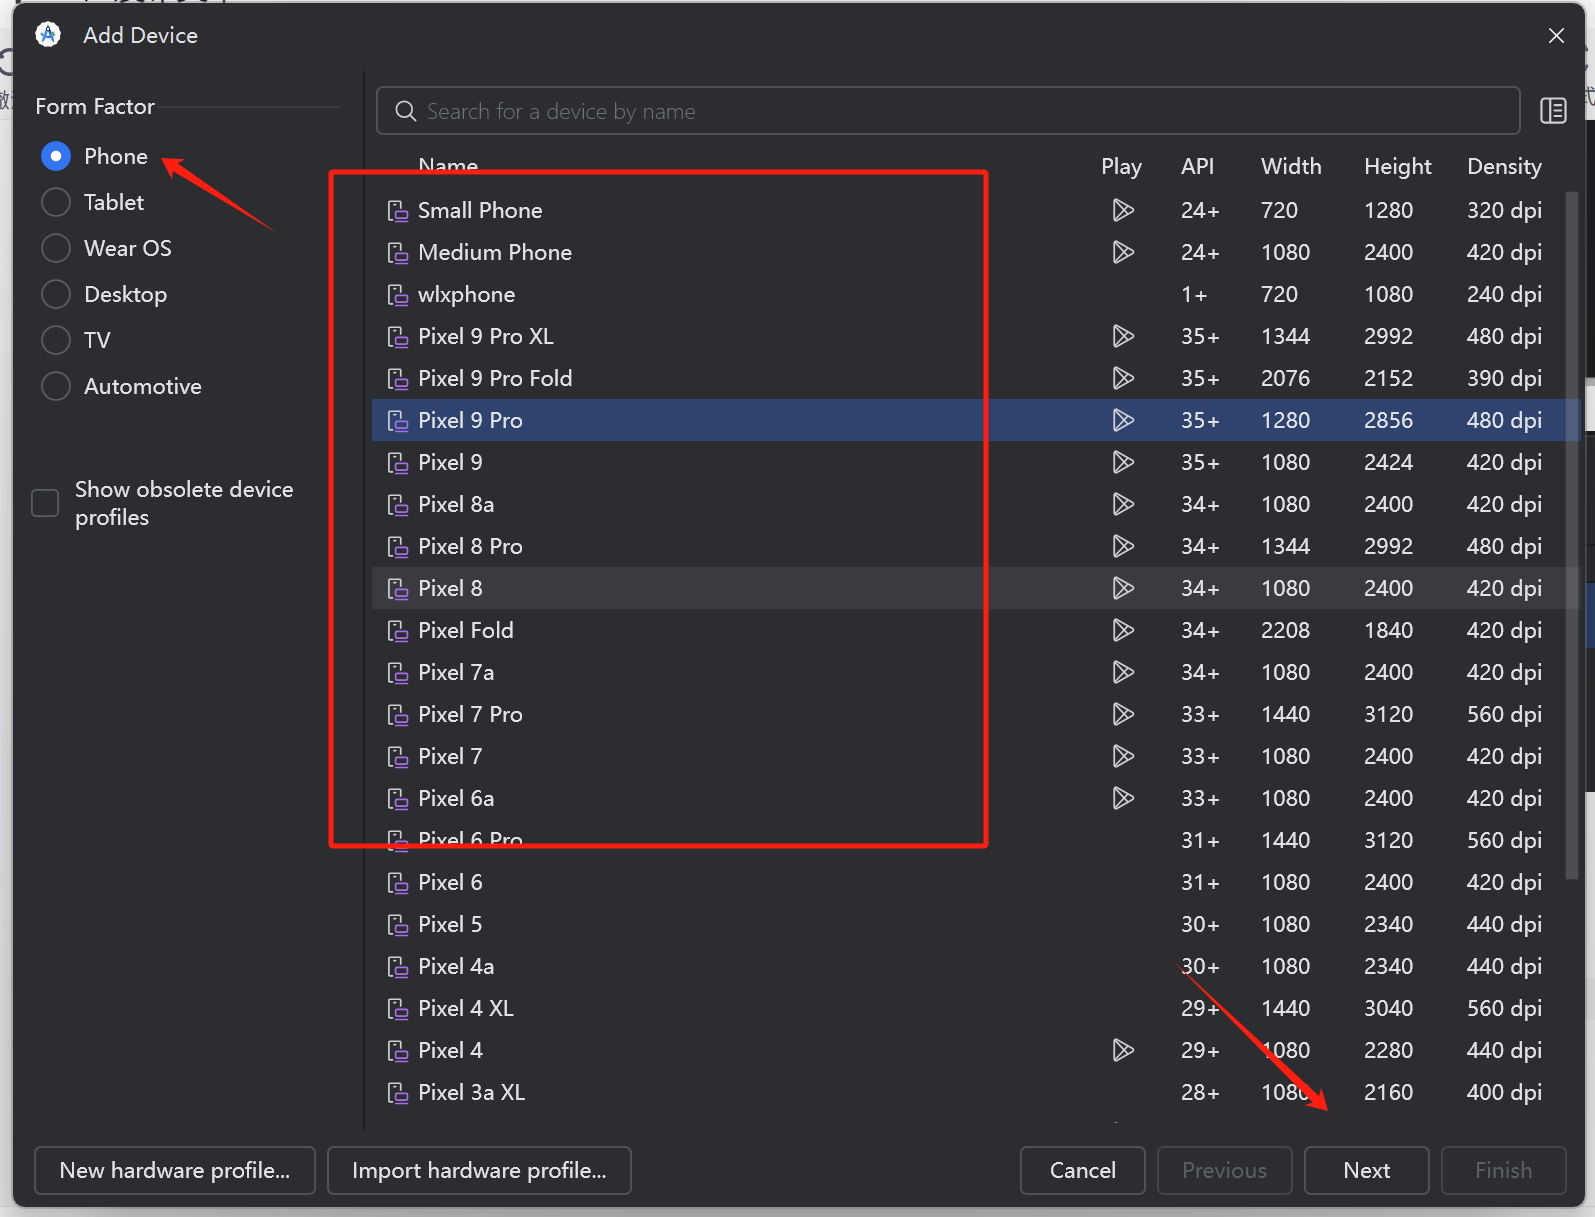Click Play Store icon for Small Phone
The width and height of the screenshot is (1595, 1217).
[1123, 210]
